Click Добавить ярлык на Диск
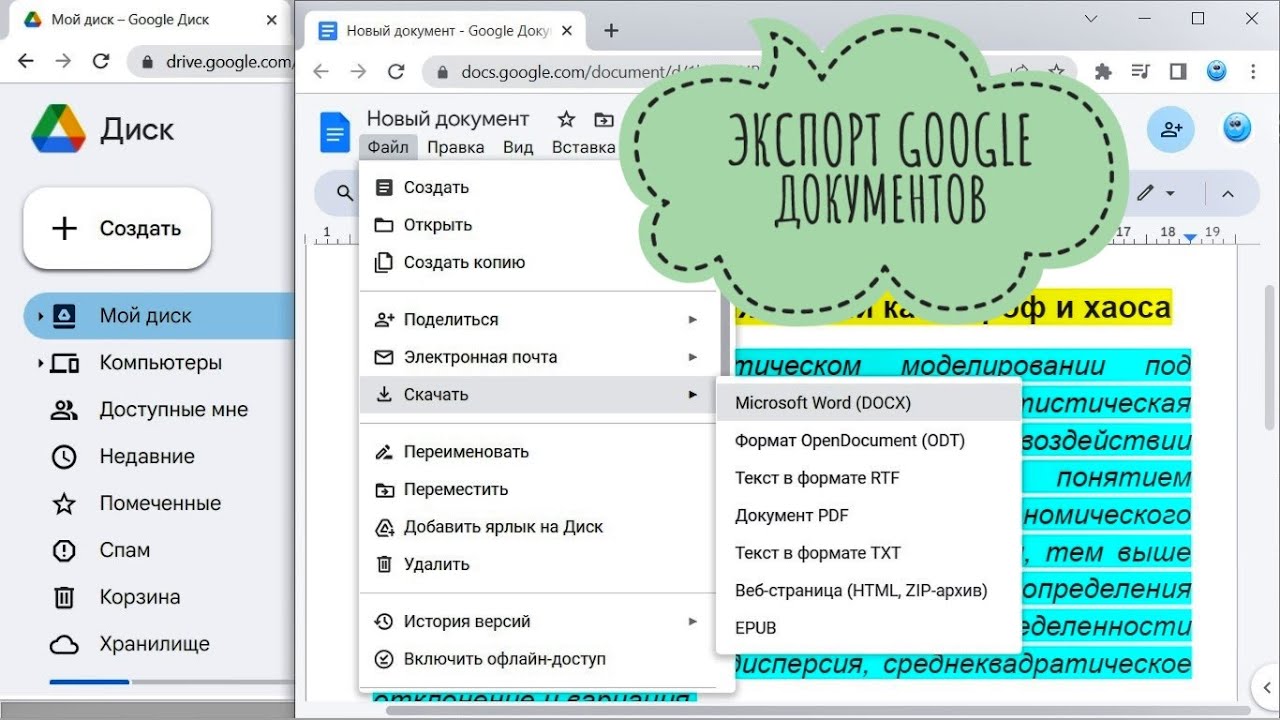Viewport: 1280px width, 720px height. pyautogui.click(x=539, y=527)
